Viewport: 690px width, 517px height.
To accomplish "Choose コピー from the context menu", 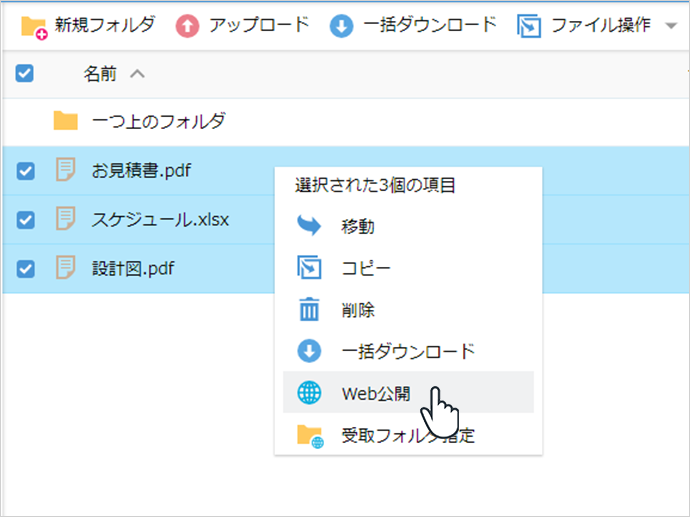I will point(408,268).
